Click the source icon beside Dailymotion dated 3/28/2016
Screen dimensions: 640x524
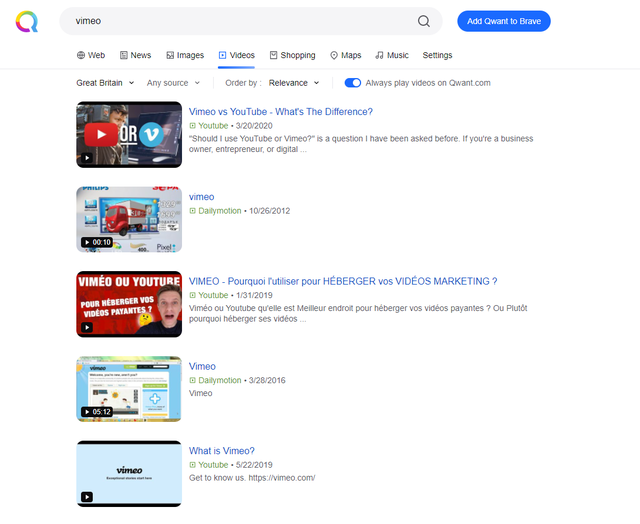(192, 380)
